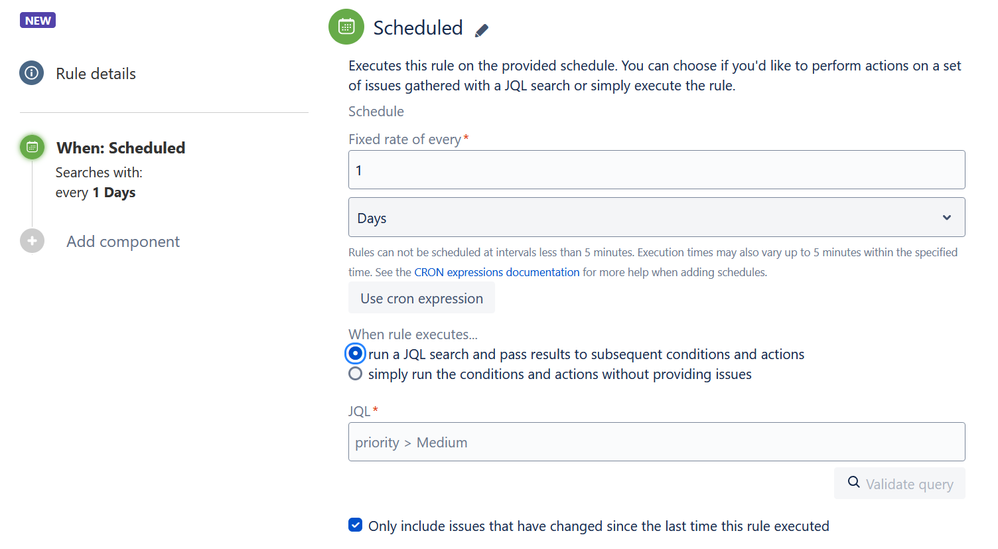This screenshot has height=549, width=998.
Task: Click the green When: Scheduled trigger icon
Action: tap(32, 147)
